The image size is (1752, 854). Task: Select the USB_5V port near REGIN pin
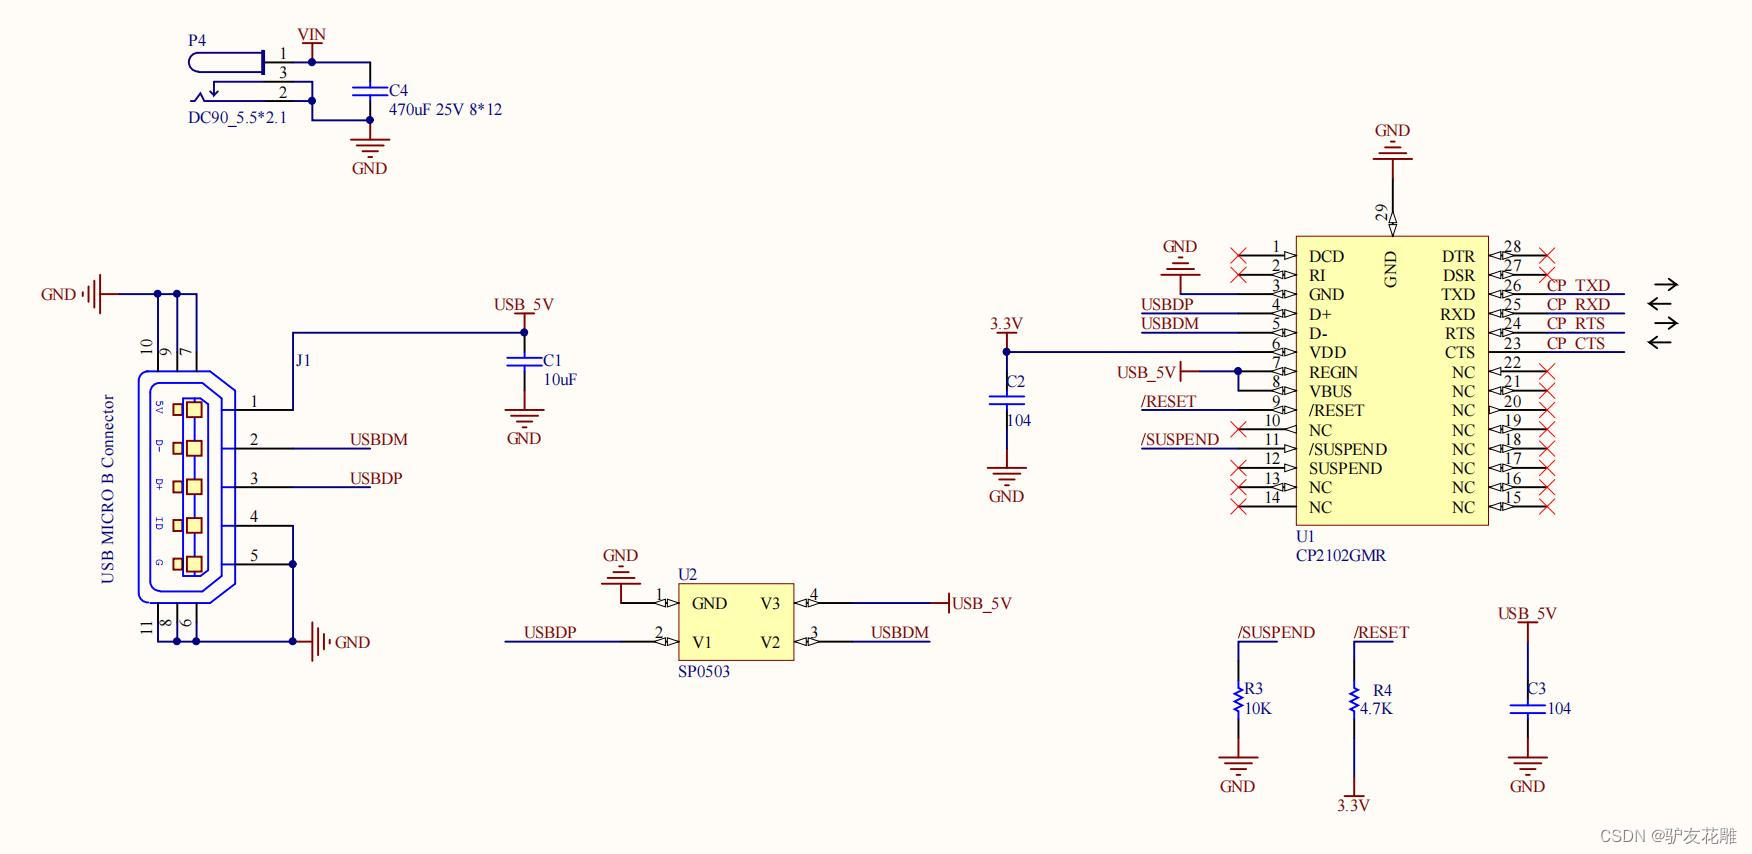[x=1150, y=372]
